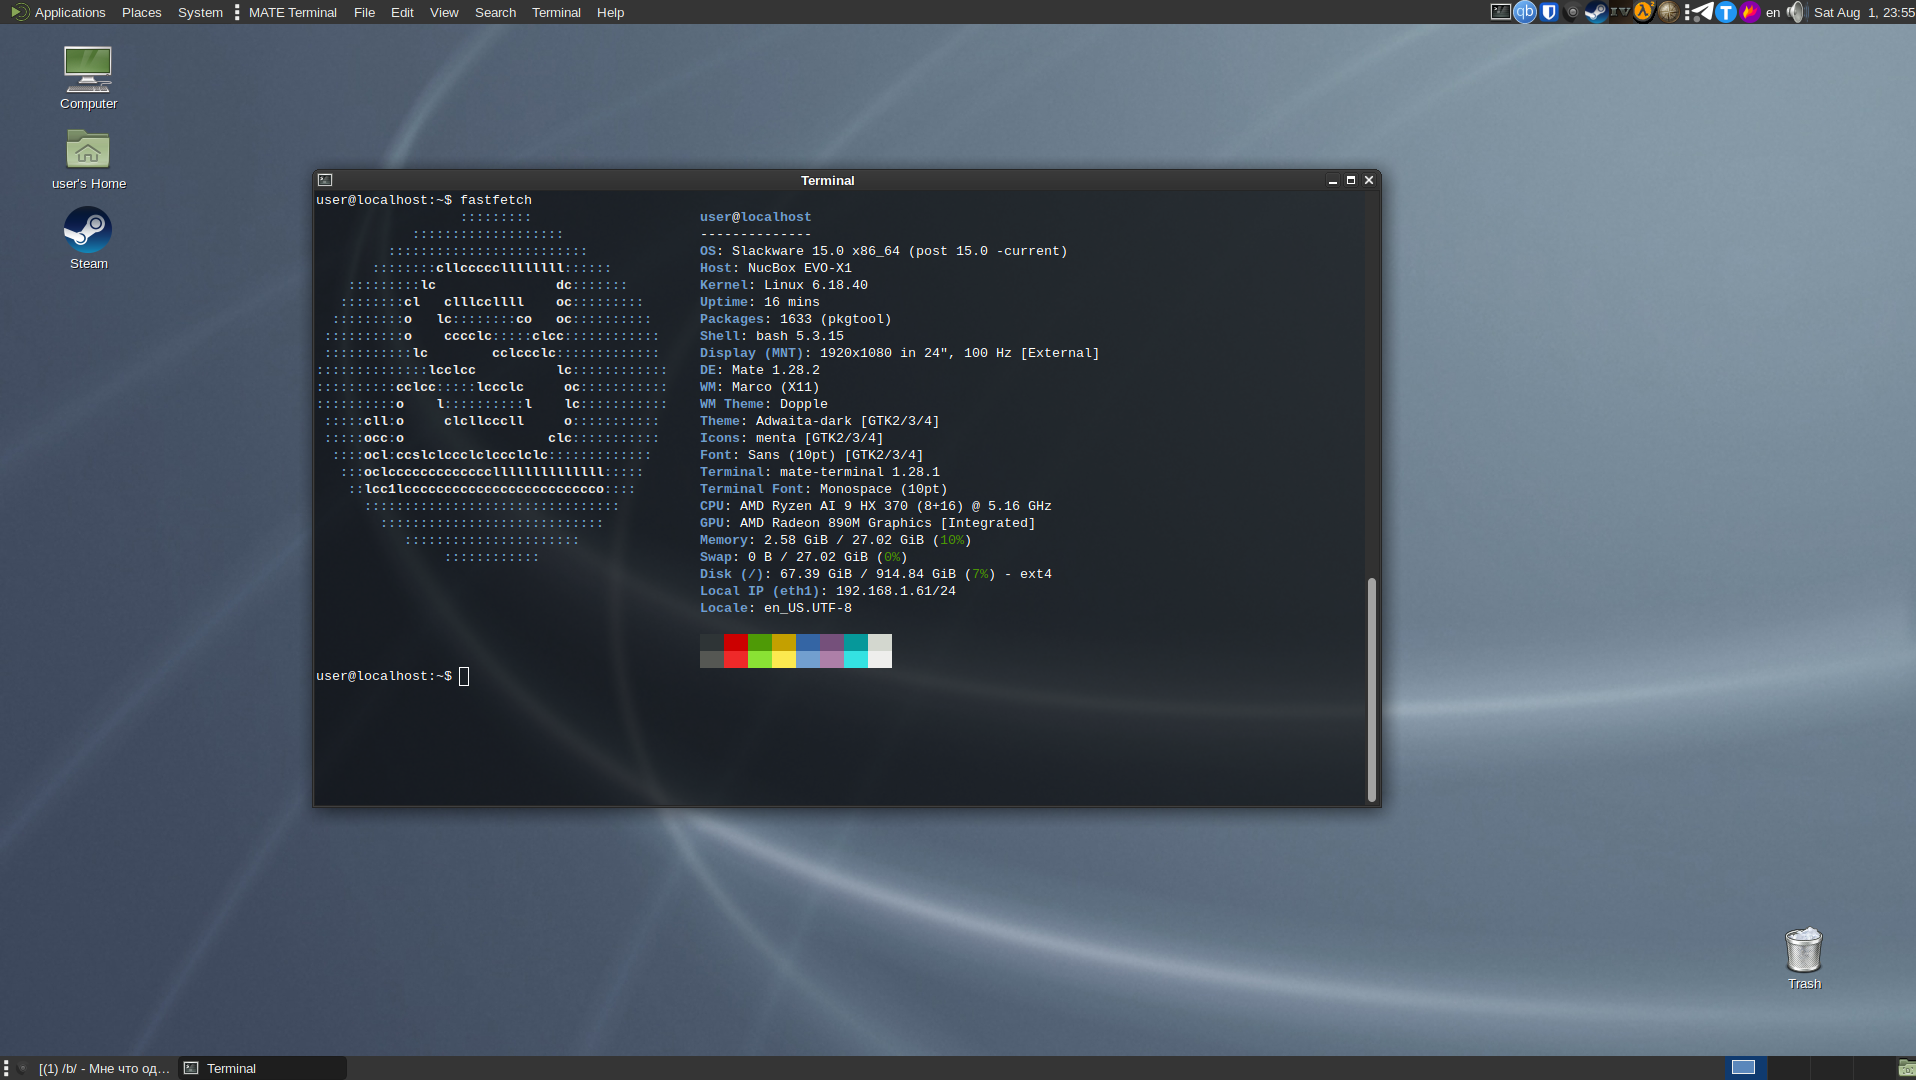Open the Computer desktop icon
This screenshot has height=1080, width=1916.
[88, 78]
